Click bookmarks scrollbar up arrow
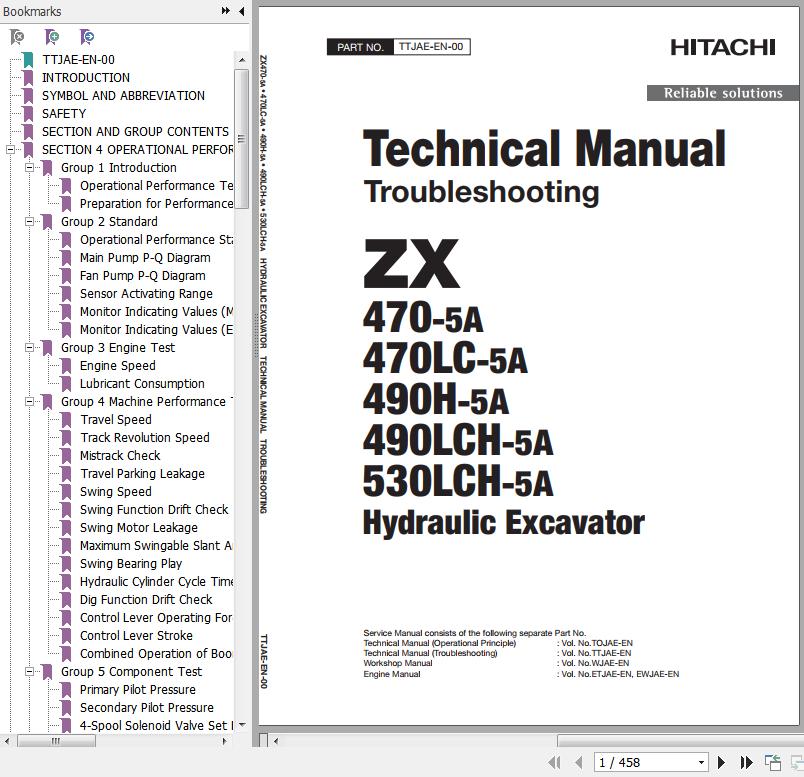This screenshot has height=777, width=804. coord(242,60)
